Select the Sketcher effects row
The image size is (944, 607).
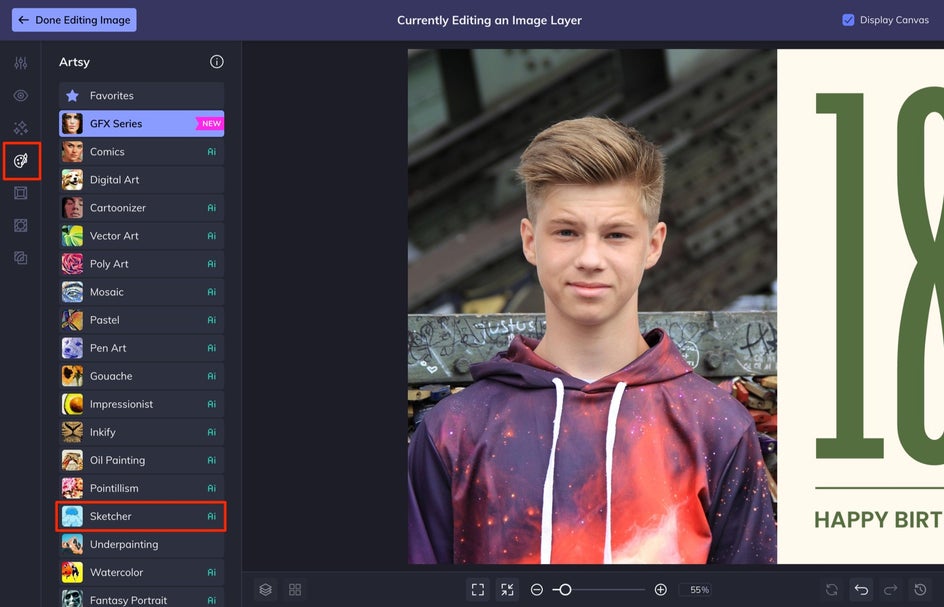pos(141,516)
